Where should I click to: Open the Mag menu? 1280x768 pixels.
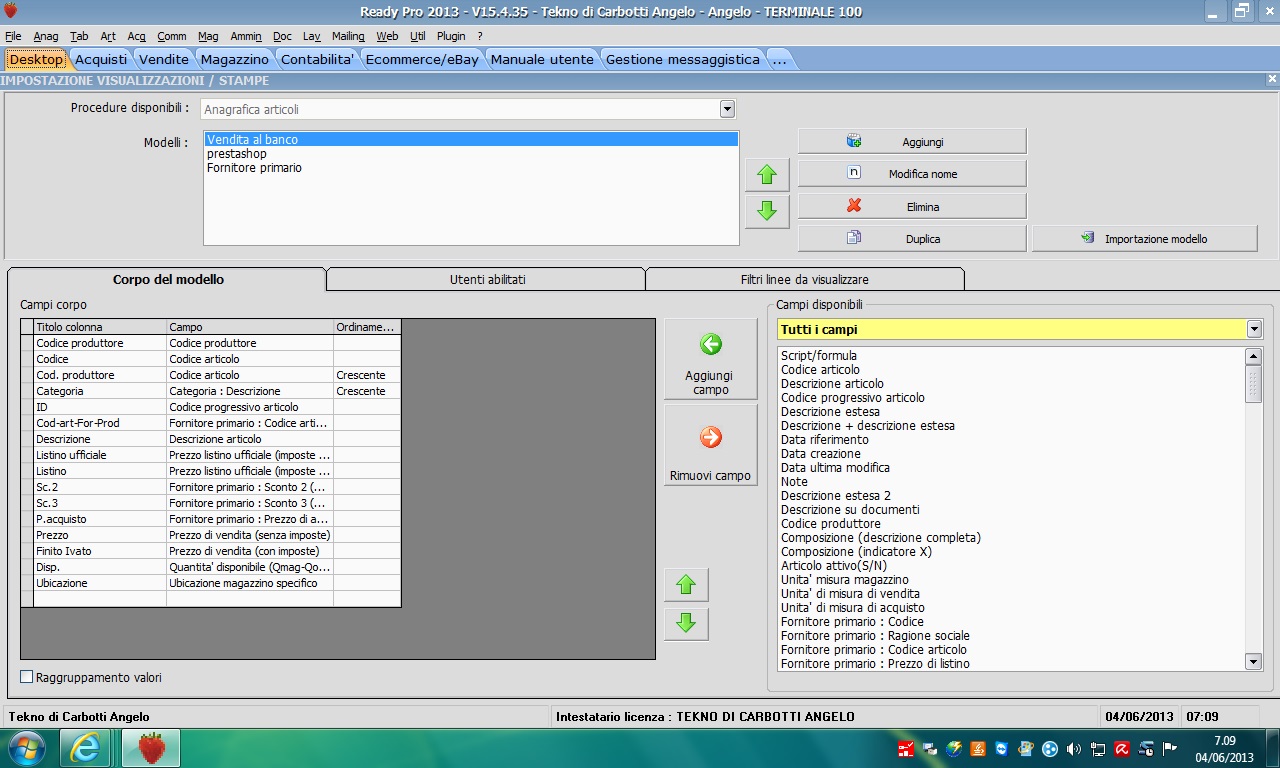coord(208,36)
